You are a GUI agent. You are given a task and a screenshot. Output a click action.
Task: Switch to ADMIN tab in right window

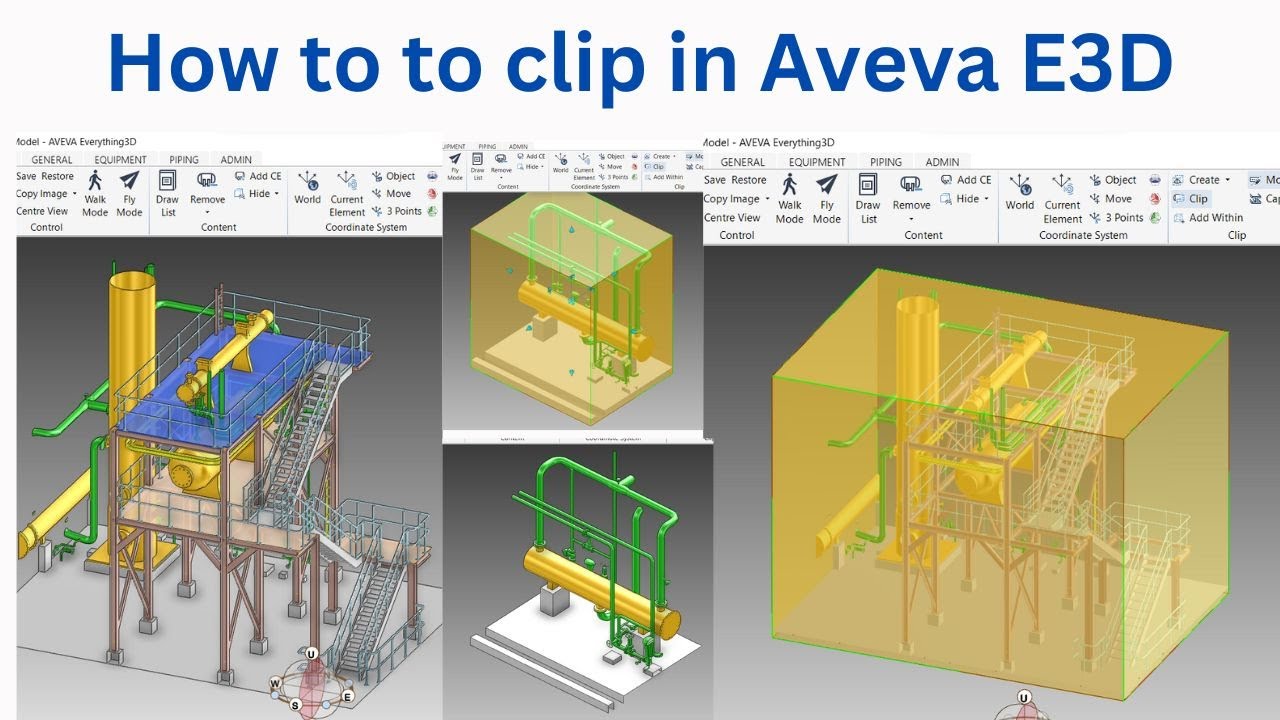point(942,162)
